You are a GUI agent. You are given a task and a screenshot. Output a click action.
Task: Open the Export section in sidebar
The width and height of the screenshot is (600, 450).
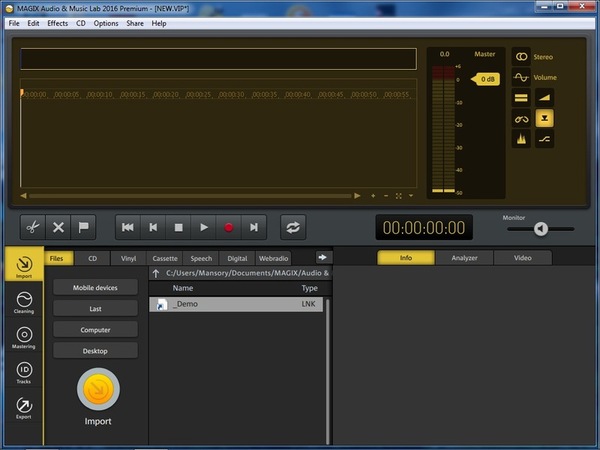point(23,409)
